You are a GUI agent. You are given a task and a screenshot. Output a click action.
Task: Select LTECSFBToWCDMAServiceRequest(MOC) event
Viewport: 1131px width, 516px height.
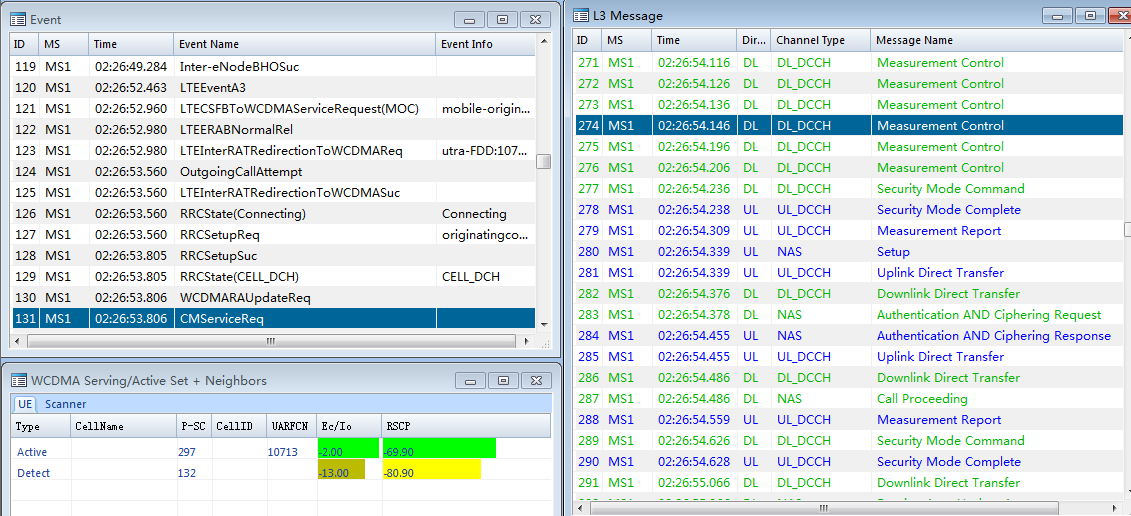[273, 109]
